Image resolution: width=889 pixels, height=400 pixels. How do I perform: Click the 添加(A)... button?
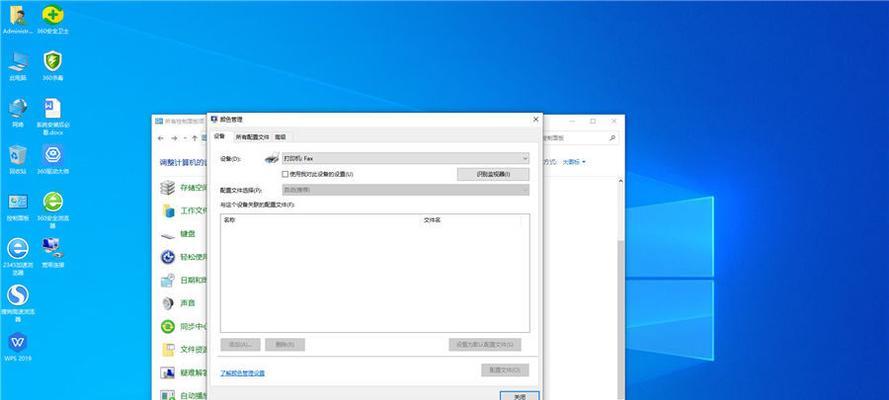pyautogui.click(x=240, y=344)
